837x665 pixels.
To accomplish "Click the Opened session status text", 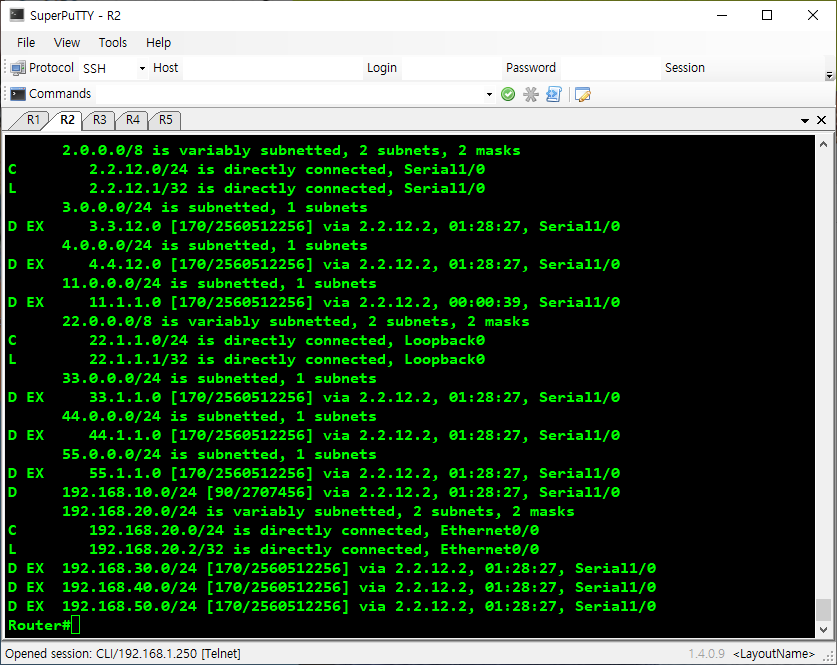I will point(123,654).
